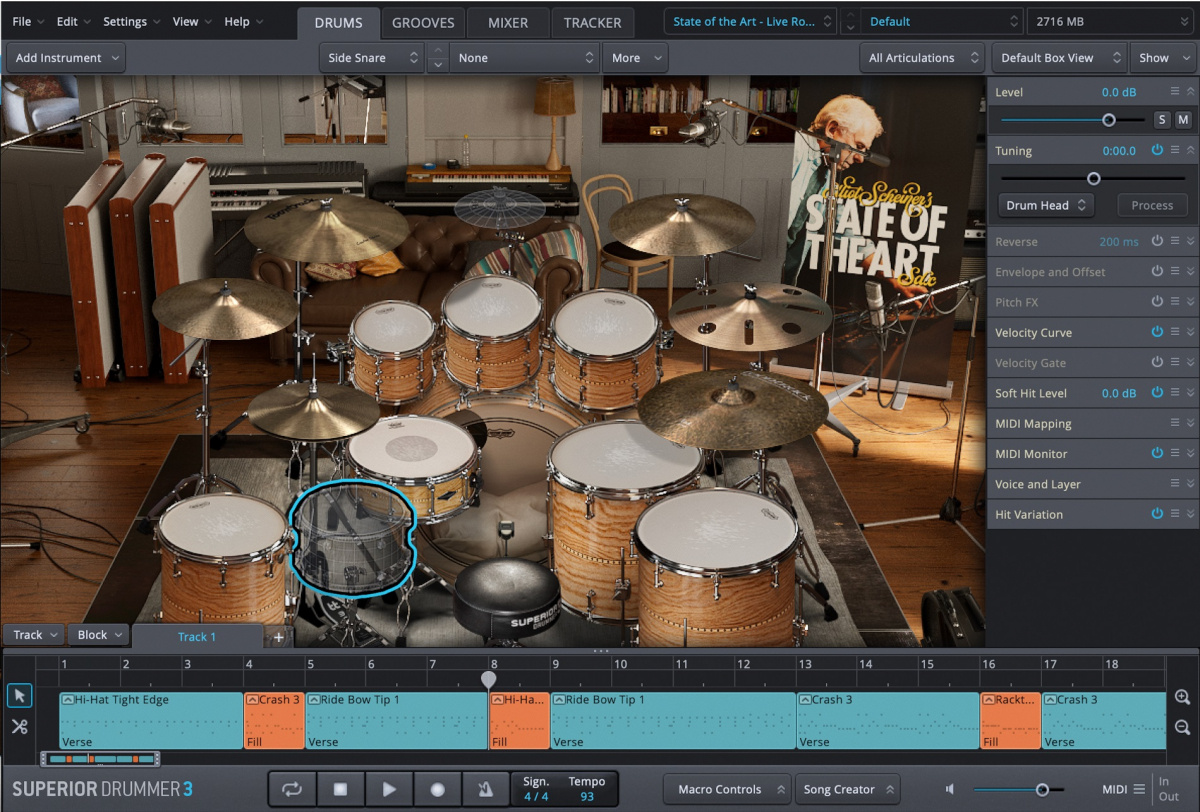Expand the Macro Controls panel
Viewport: 1200px width, 812px height.
coord(727,789)
